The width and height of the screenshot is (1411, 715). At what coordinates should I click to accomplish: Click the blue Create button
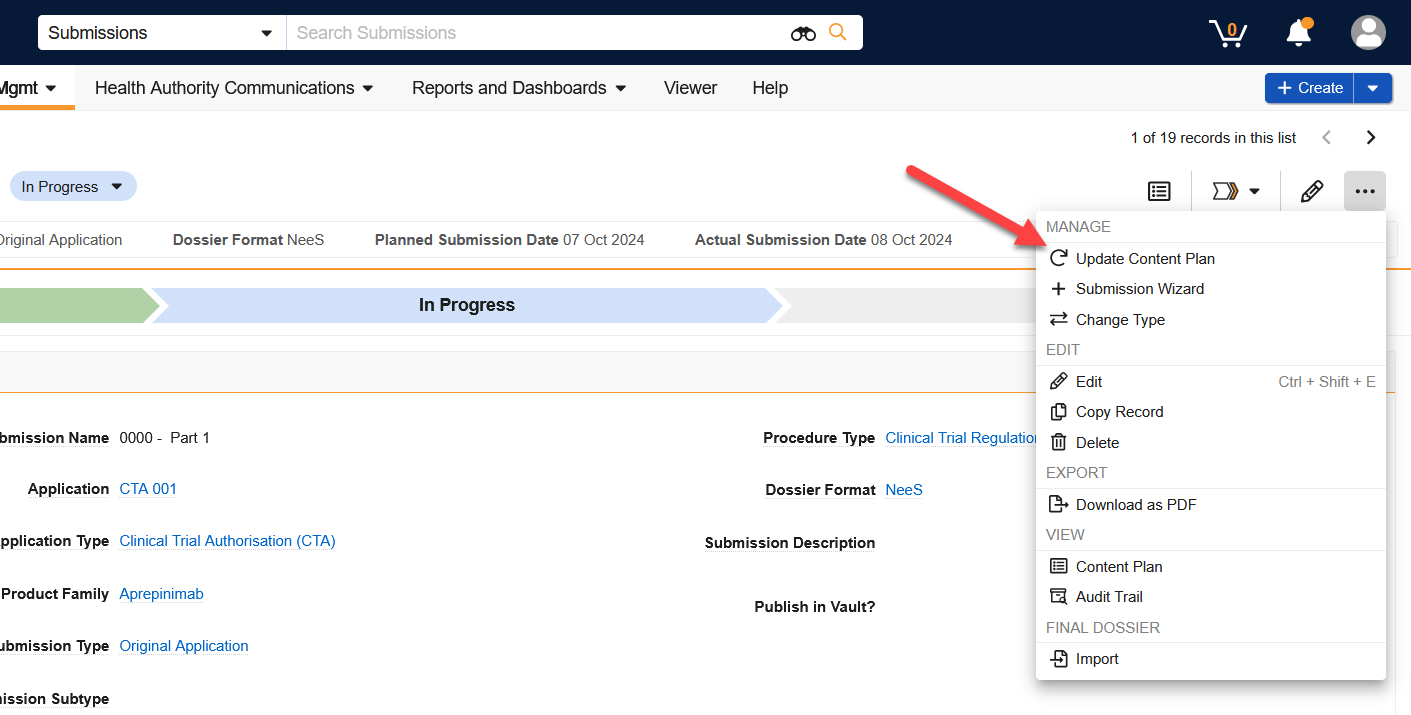tap(1309, 88)
